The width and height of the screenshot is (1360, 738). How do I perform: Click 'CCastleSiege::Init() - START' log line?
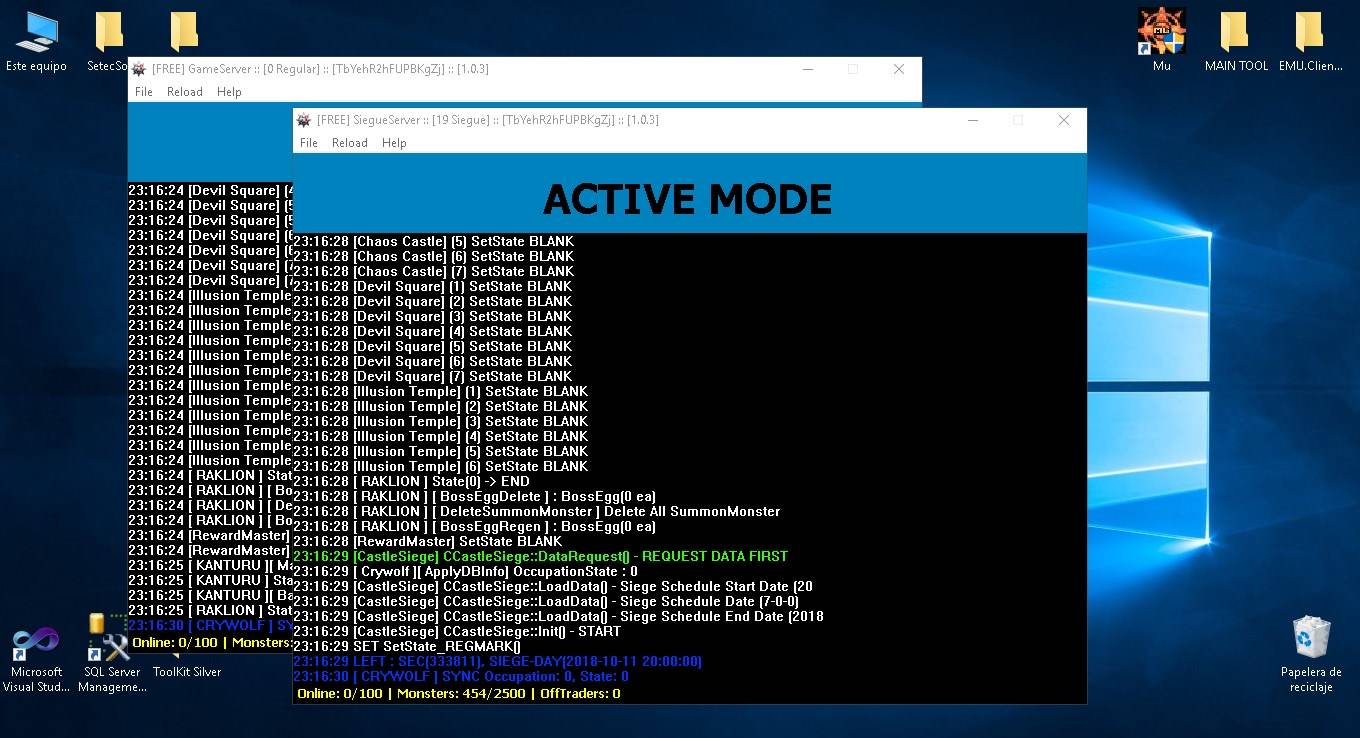coord(457,631)
